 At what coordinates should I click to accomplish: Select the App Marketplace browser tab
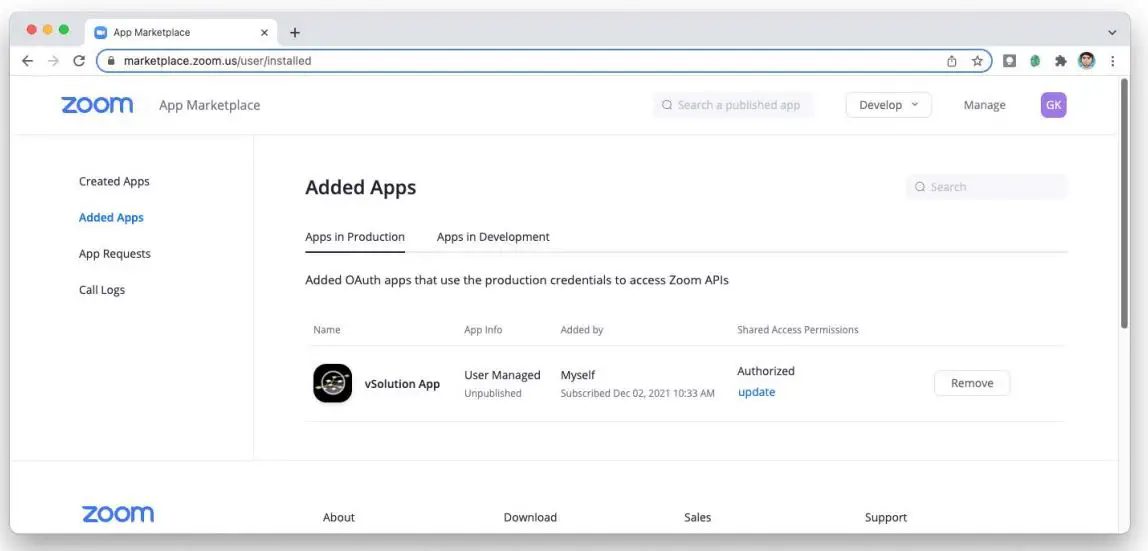pyautogui.click(x=181, y=32)
